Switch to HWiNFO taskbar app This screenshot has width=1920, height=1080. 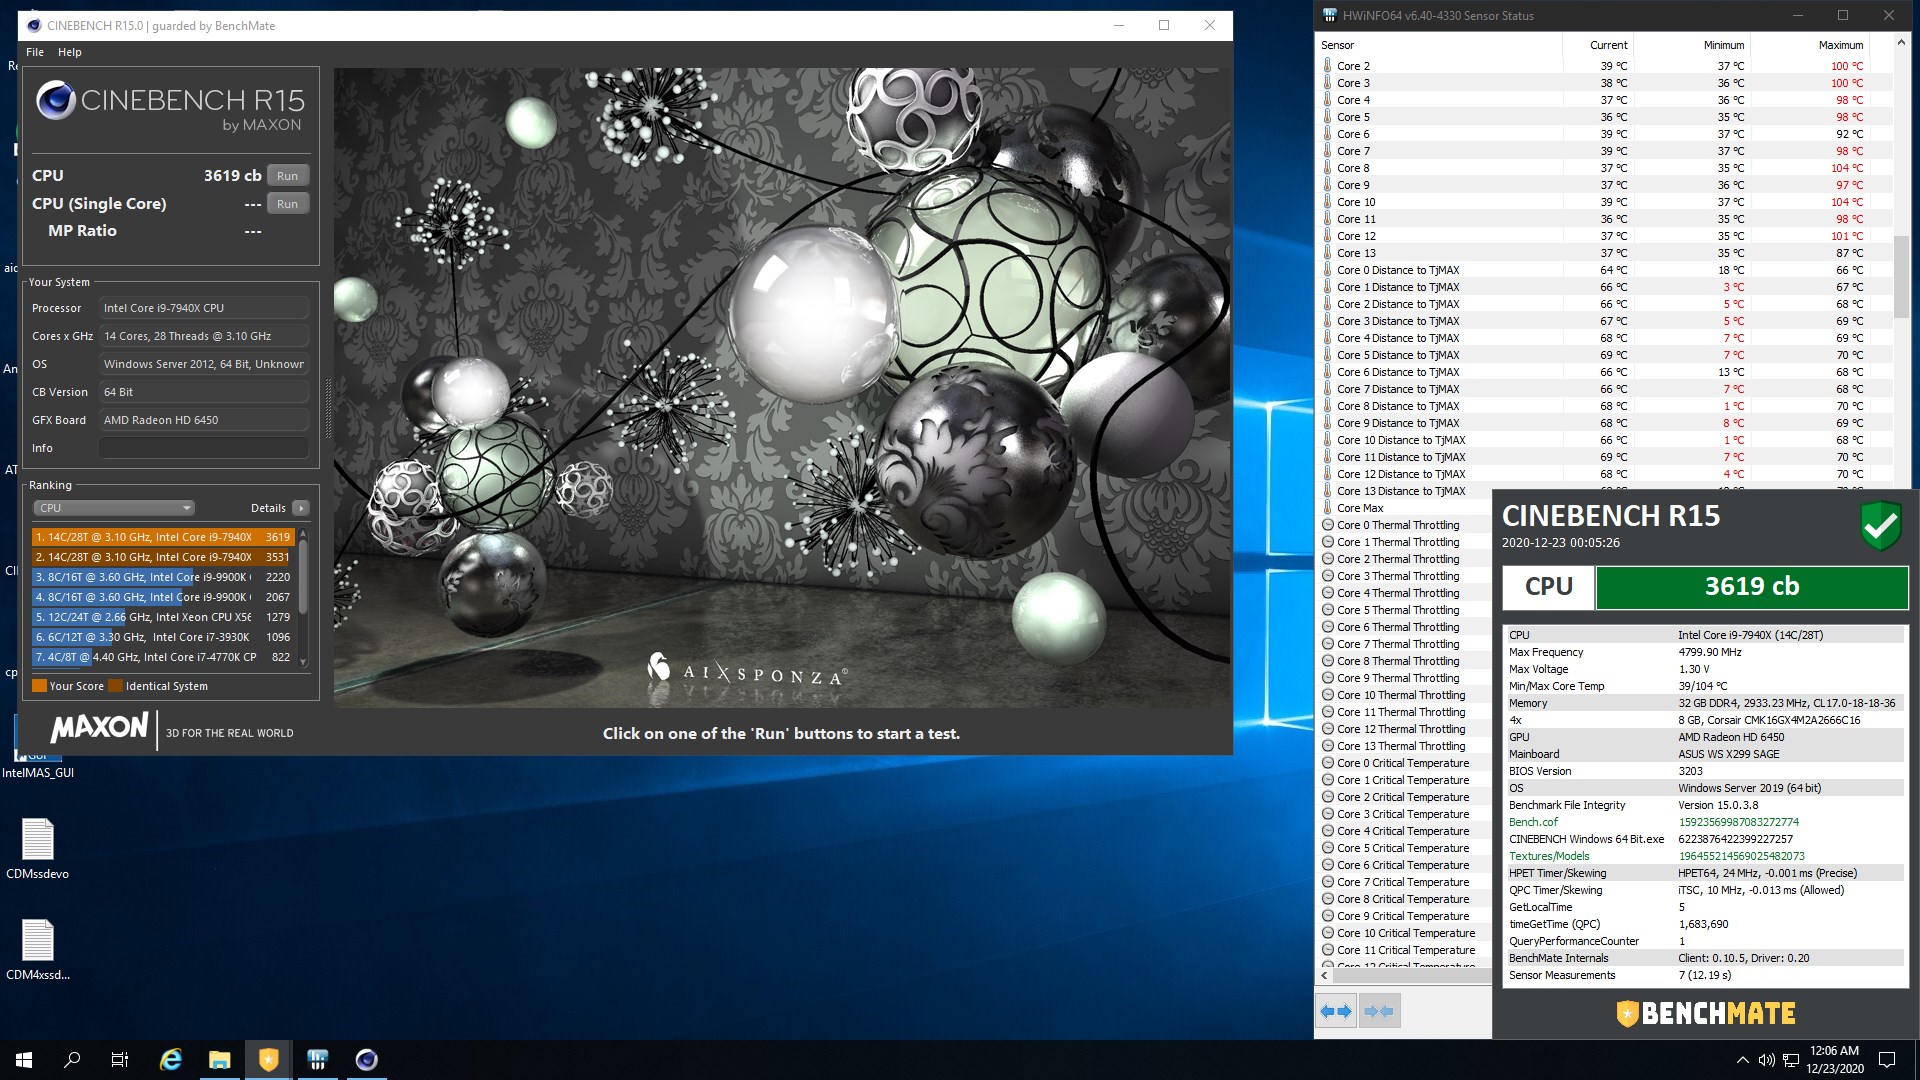(318, 1060)
